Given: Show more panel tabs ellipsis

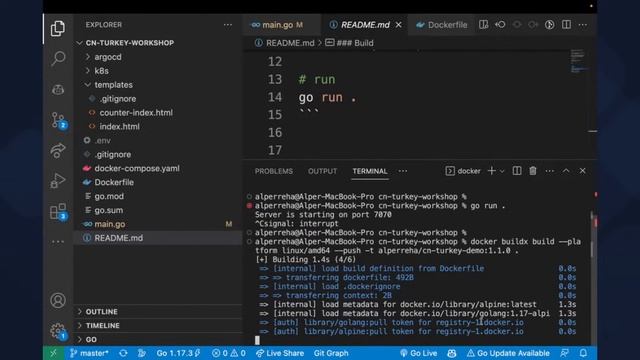Looking at the screenshot, I should coord(403,171).
